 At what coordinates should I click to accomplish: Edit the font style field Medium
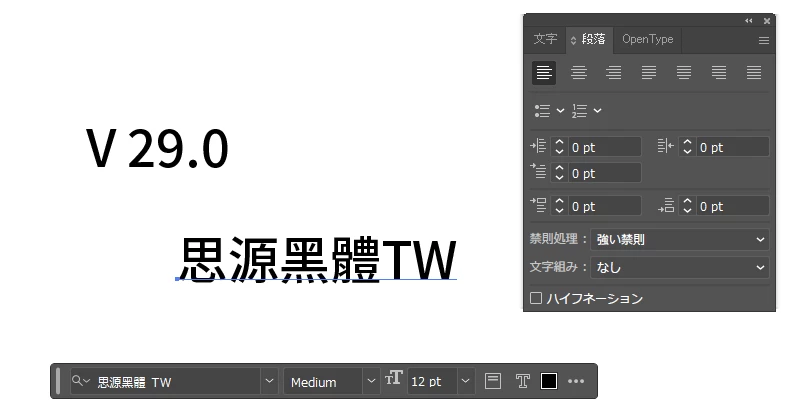tap(323, 381)
